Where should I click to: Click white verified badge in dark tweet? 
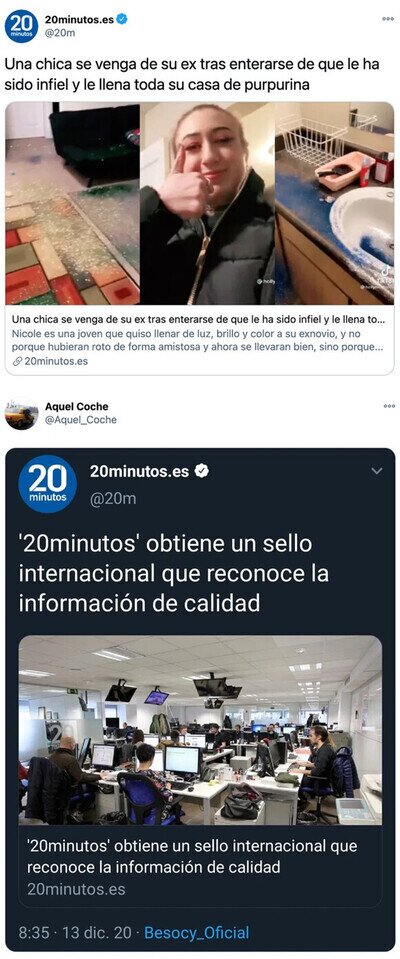202,471
